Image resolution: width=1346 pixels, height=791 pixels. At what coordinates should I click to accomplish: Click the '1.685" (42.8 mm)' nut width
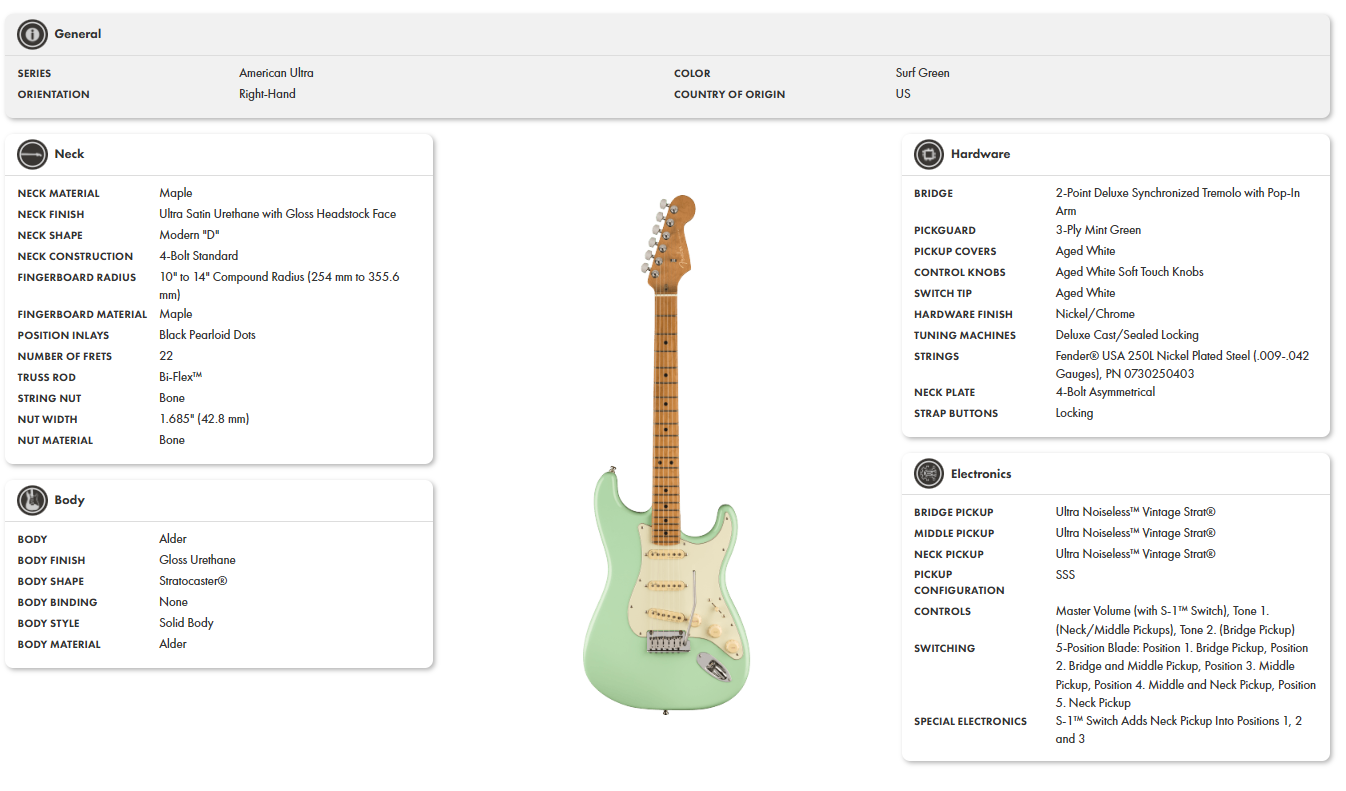pos(204,419)
